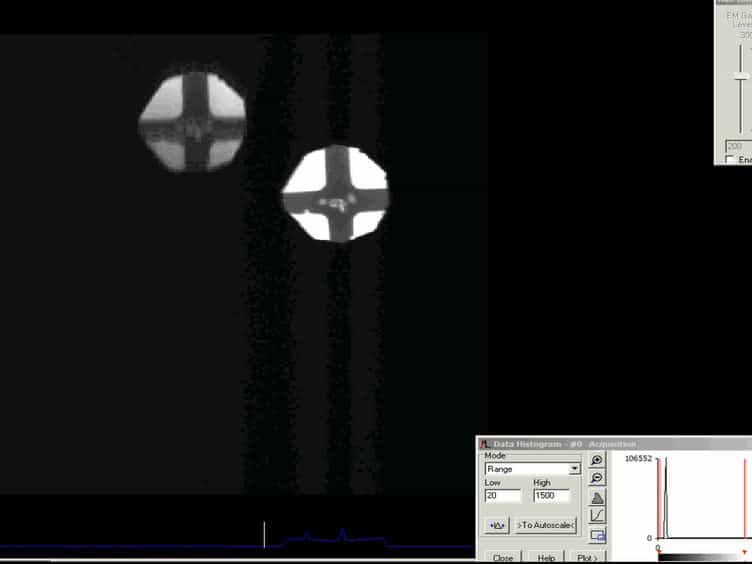Zoom out of the histogram plot
Viewport: 752px width, 564px height.
597,478
